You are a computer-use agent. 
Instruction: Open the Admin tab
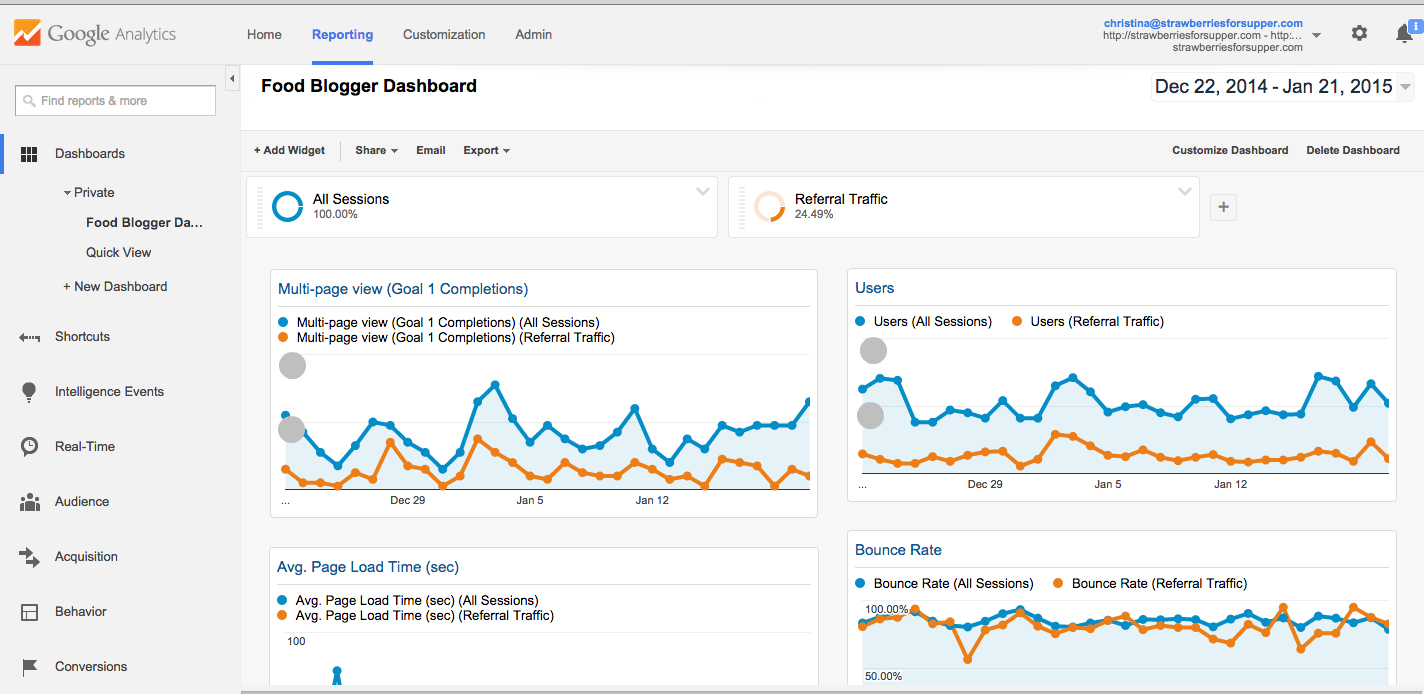click(533, 34)
